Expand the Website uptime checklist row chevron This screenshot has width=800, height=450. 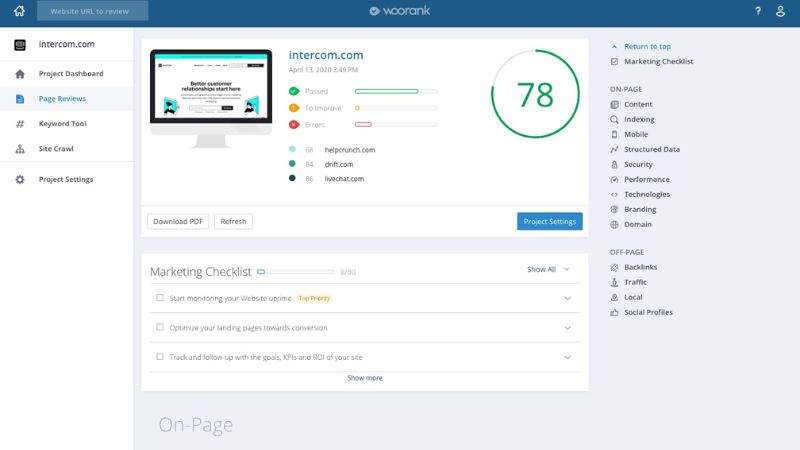(567, 298)
